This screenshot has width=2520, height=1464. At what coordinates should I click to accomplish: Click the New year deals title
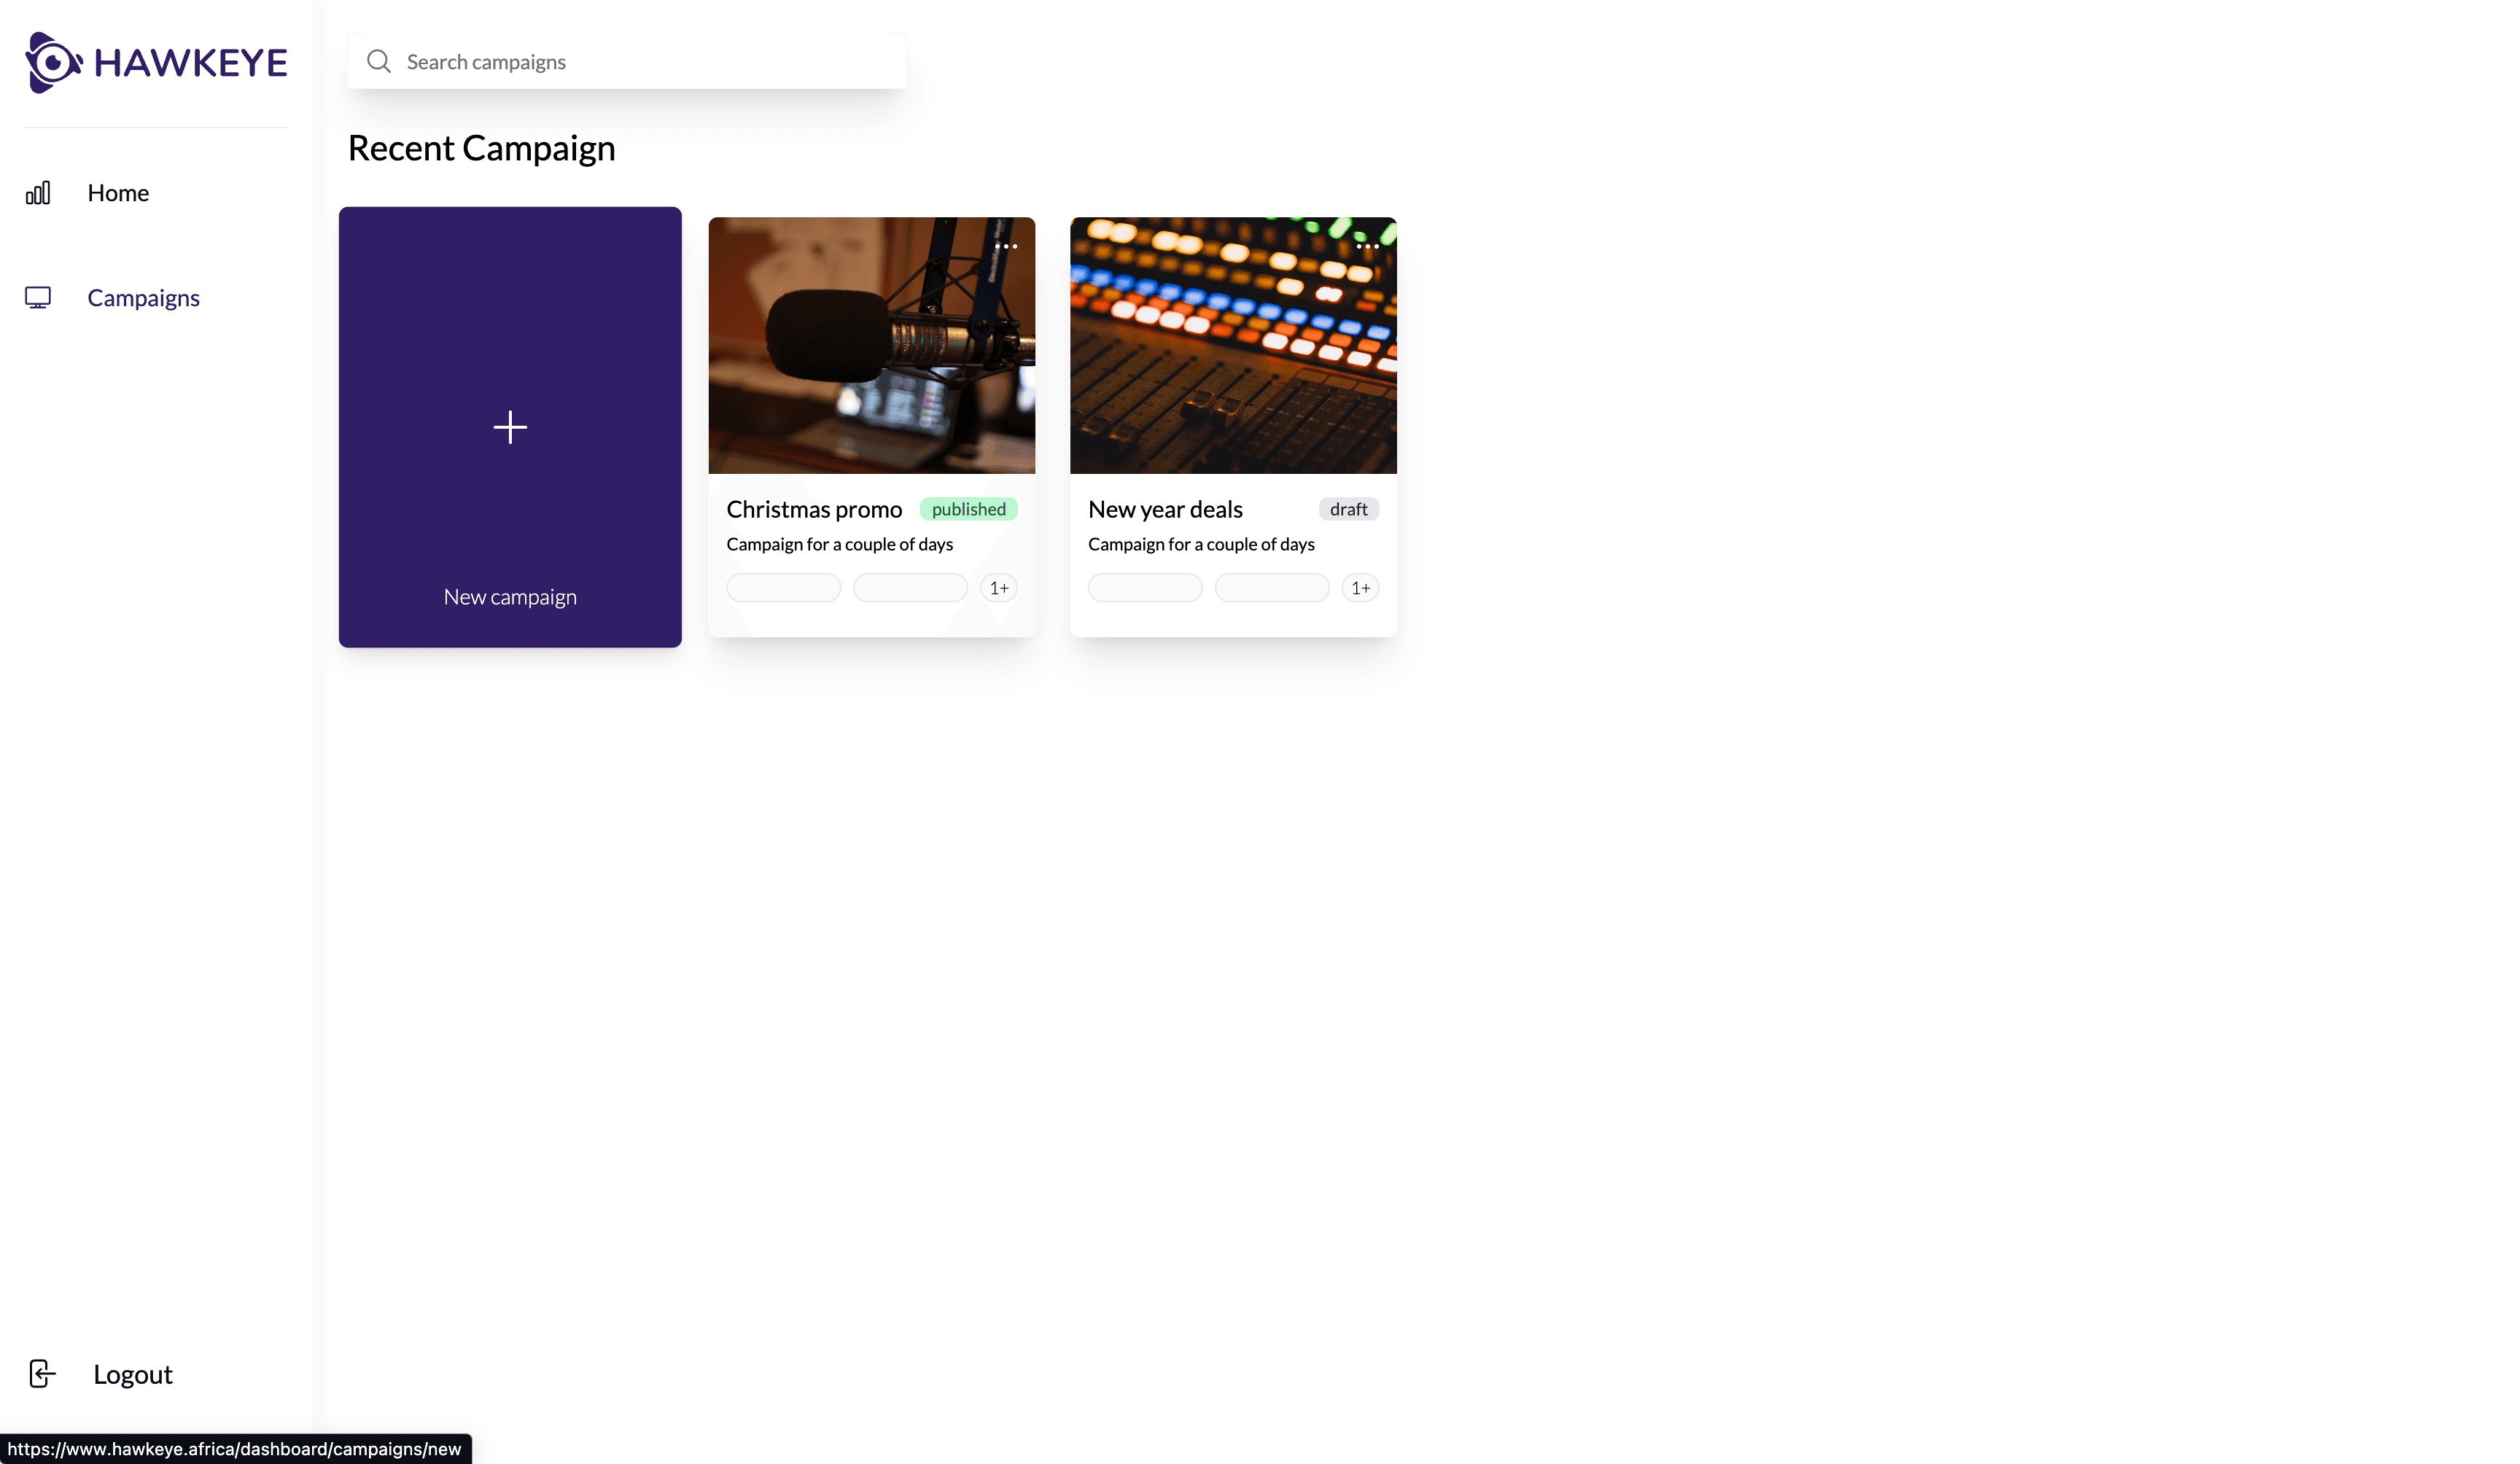tap(1165, 510)
